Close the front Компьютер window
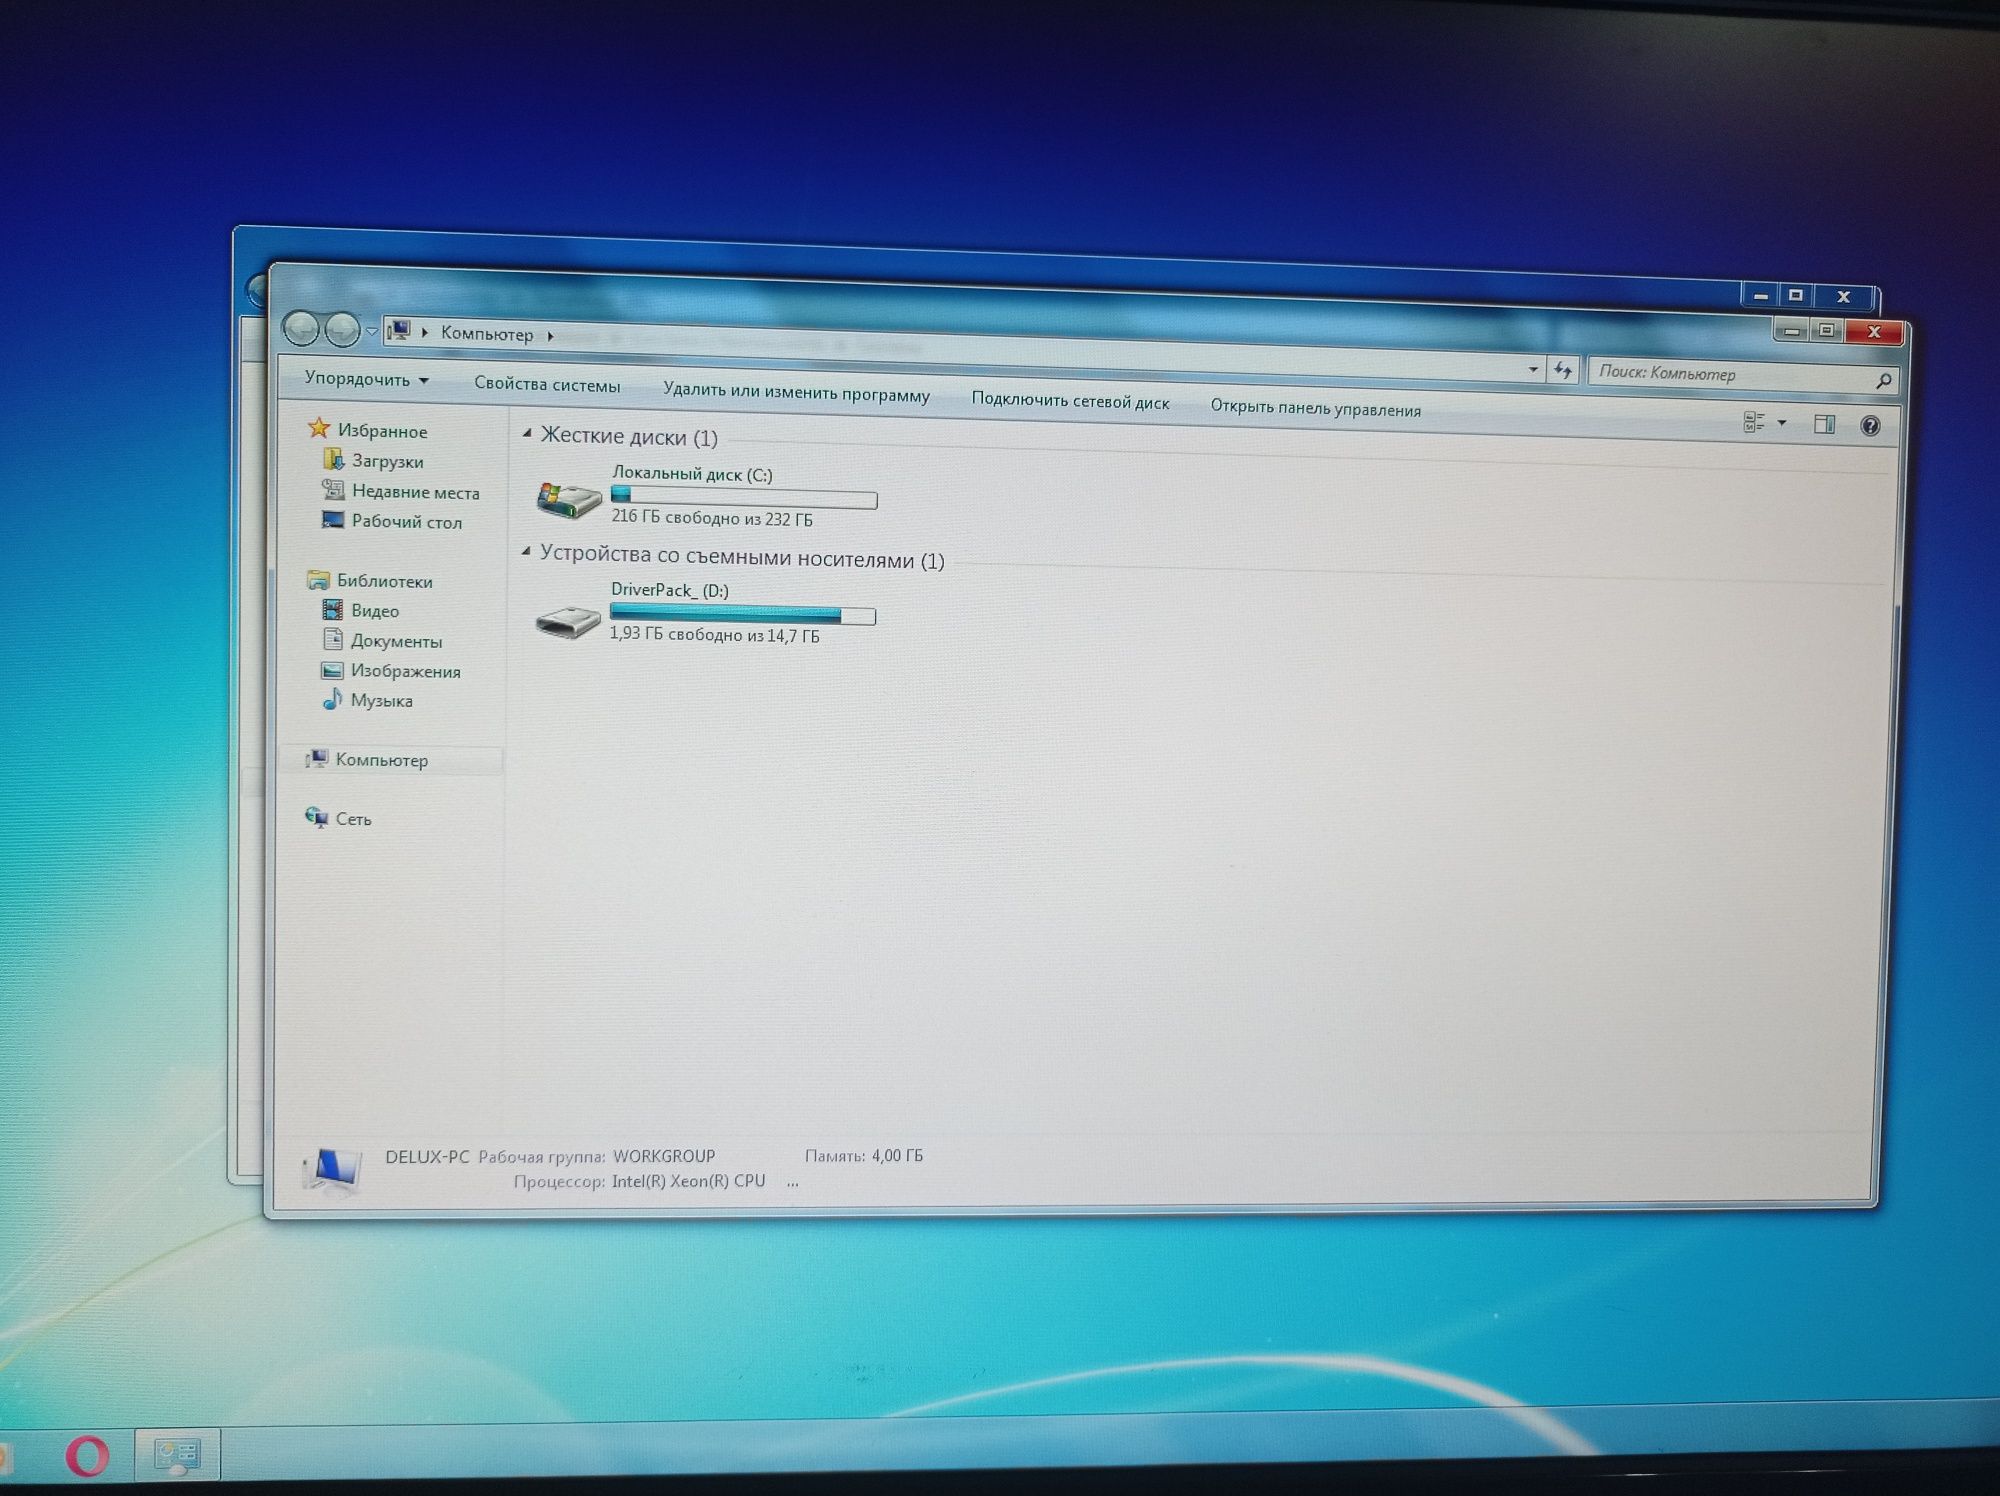Screen dimensions: 2000x1496 click(x=1874, y=332)
